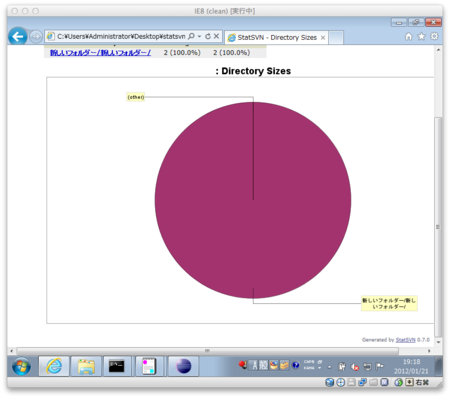
Task: Select the StatSVN - Directory Sizes tab
Action: coord(277,38)
